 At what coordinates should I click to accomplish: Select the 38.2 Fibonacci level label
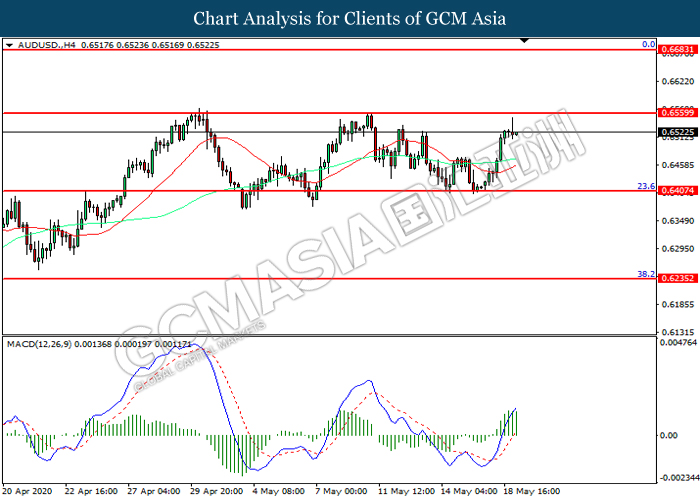(645, 274)
